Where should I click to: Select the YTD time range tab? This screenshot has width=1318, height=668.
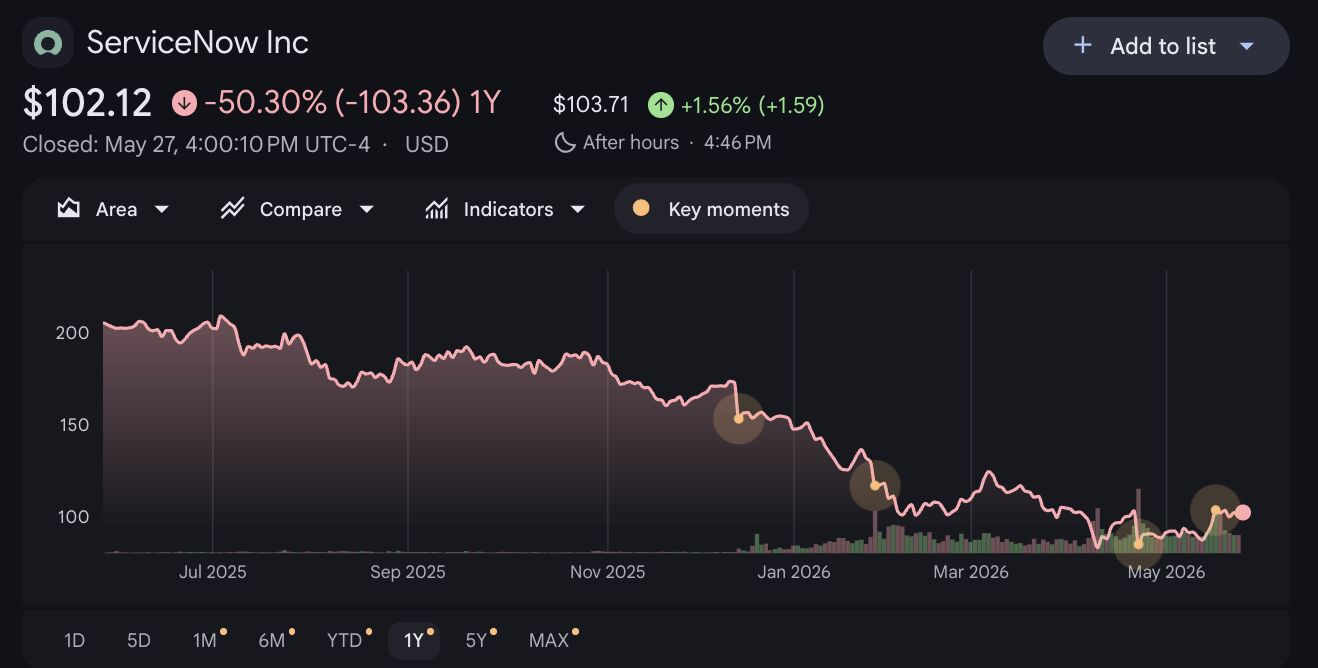(347, 640)
